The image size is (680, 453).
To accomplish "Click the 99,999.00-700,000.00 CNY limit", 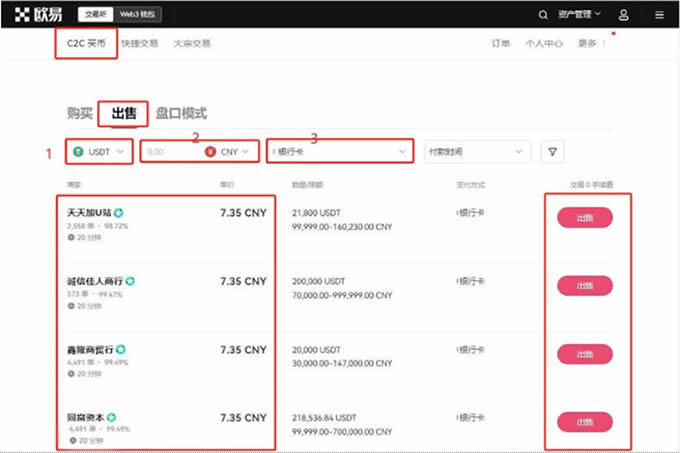I will click(342, 432).
